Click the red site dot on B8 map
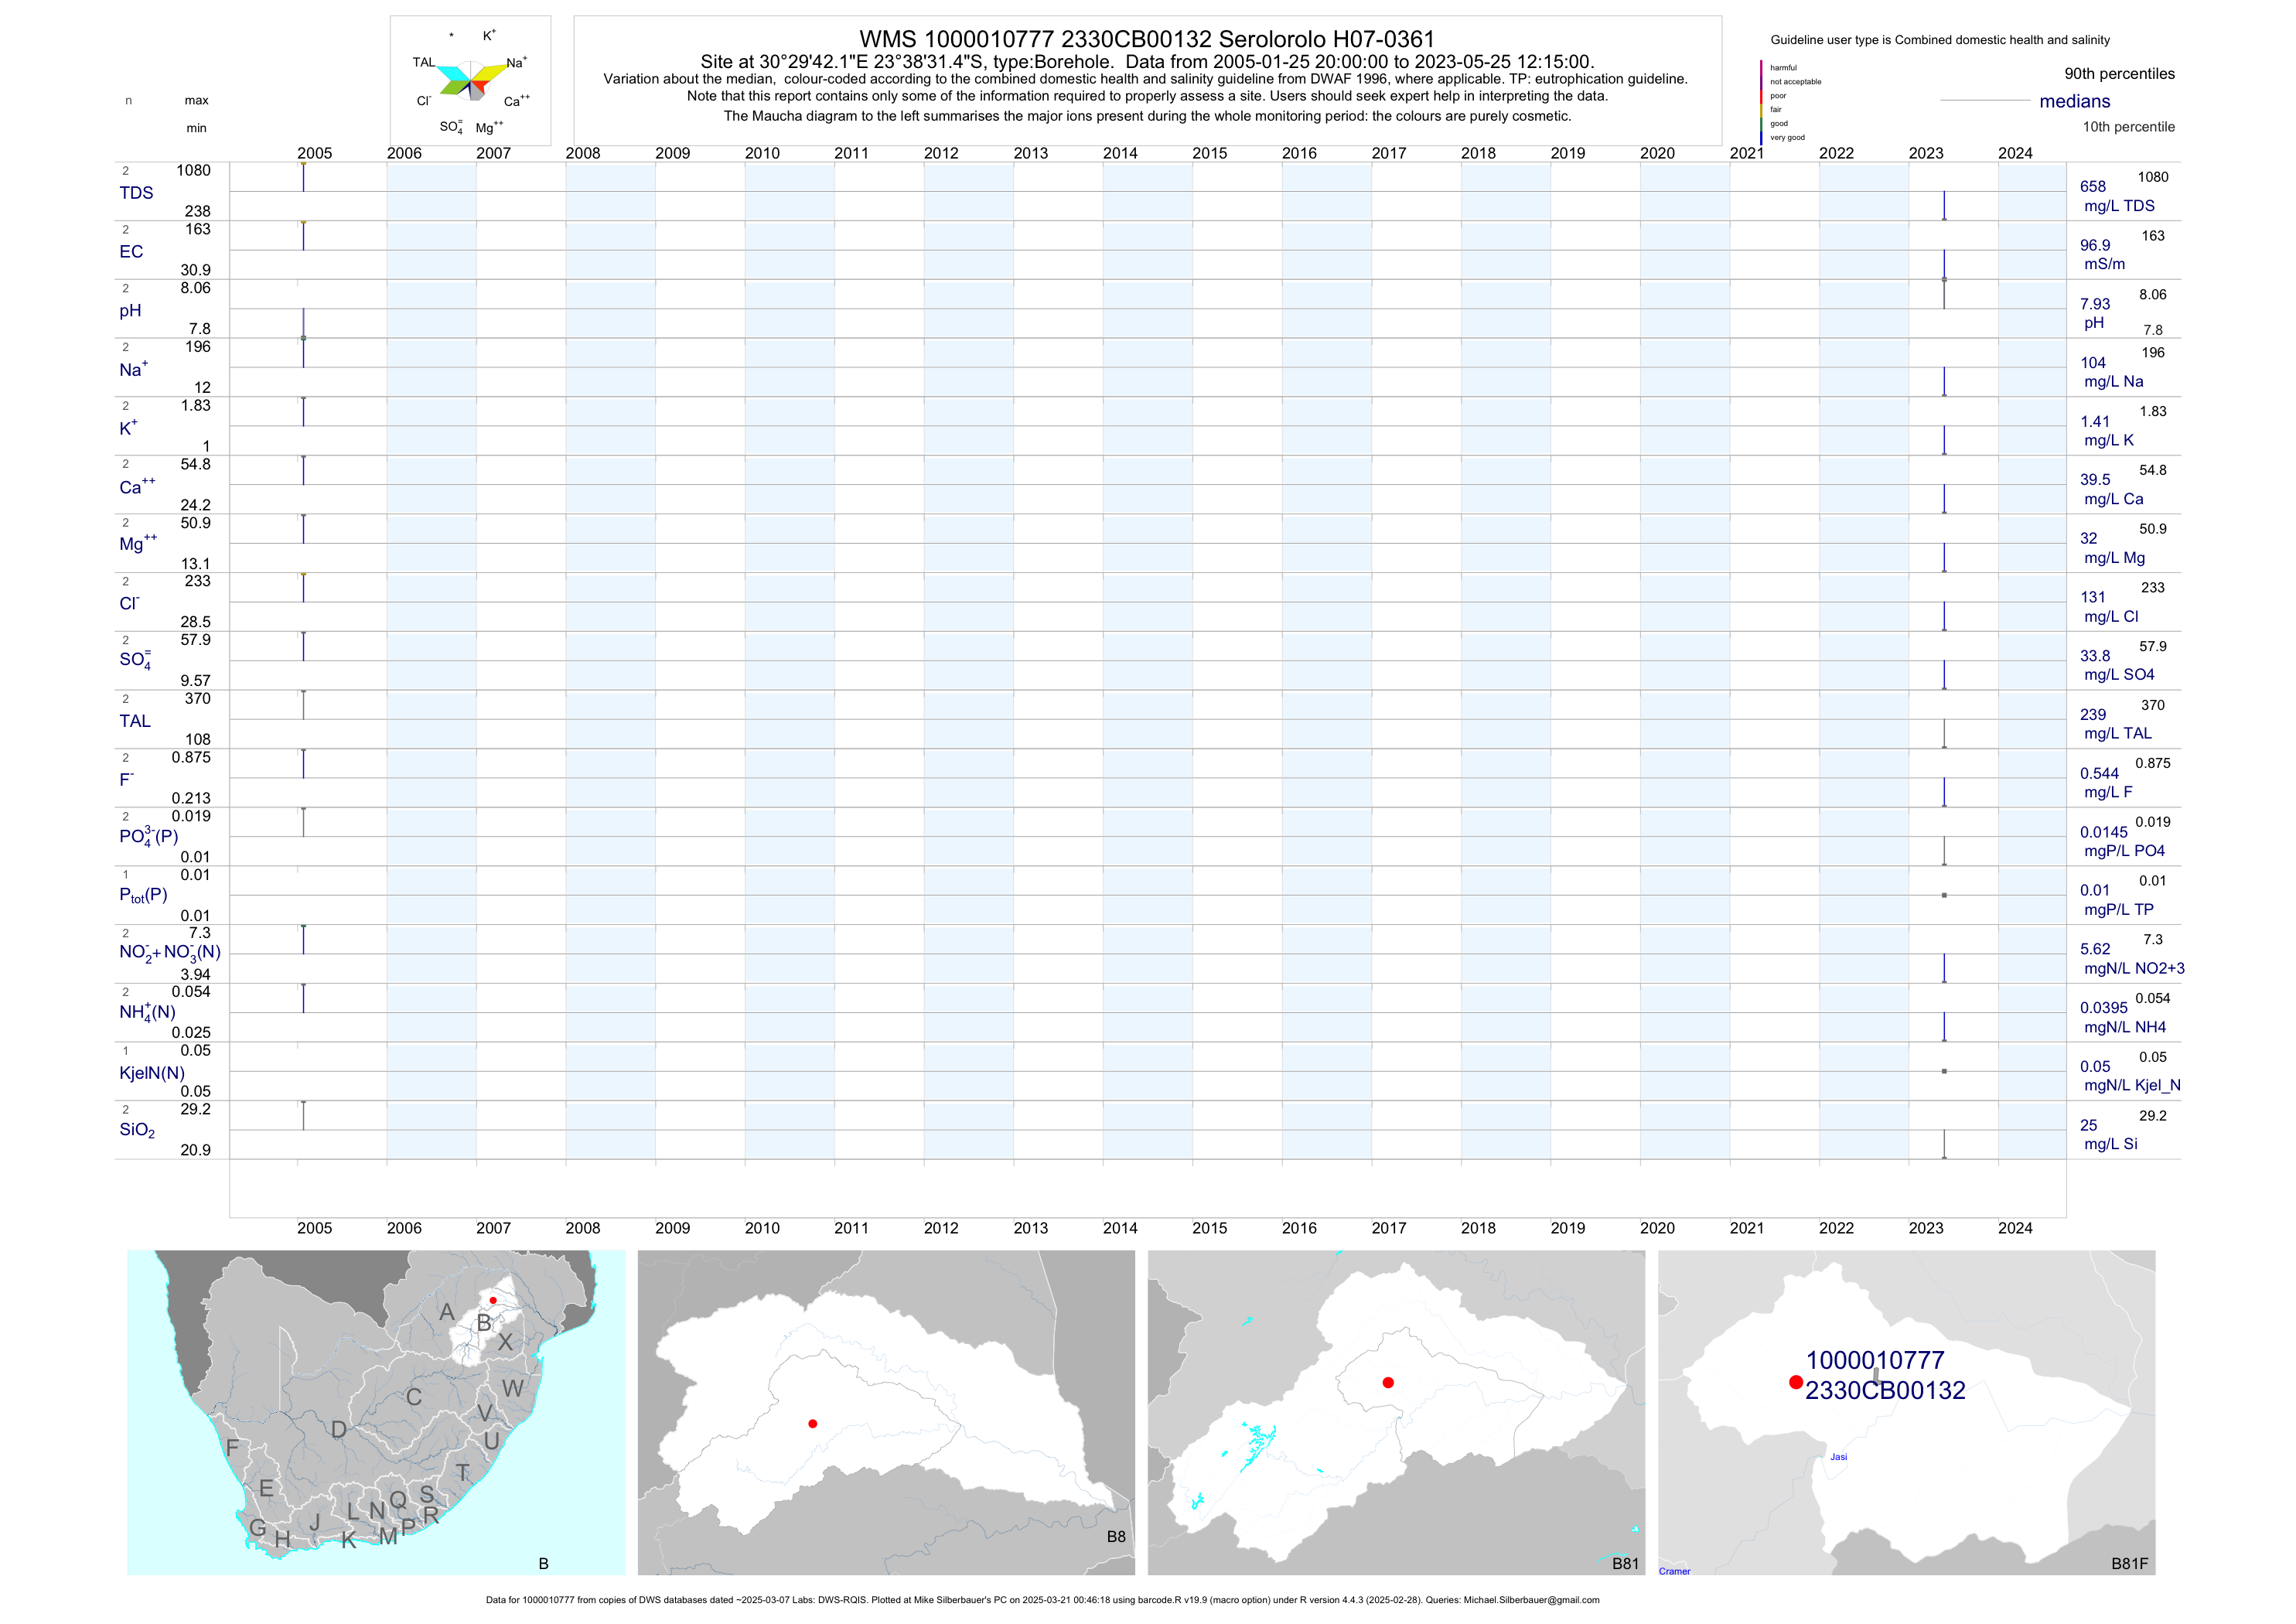This screenshot has width=2296, height=1624. tap(813, 1423)
